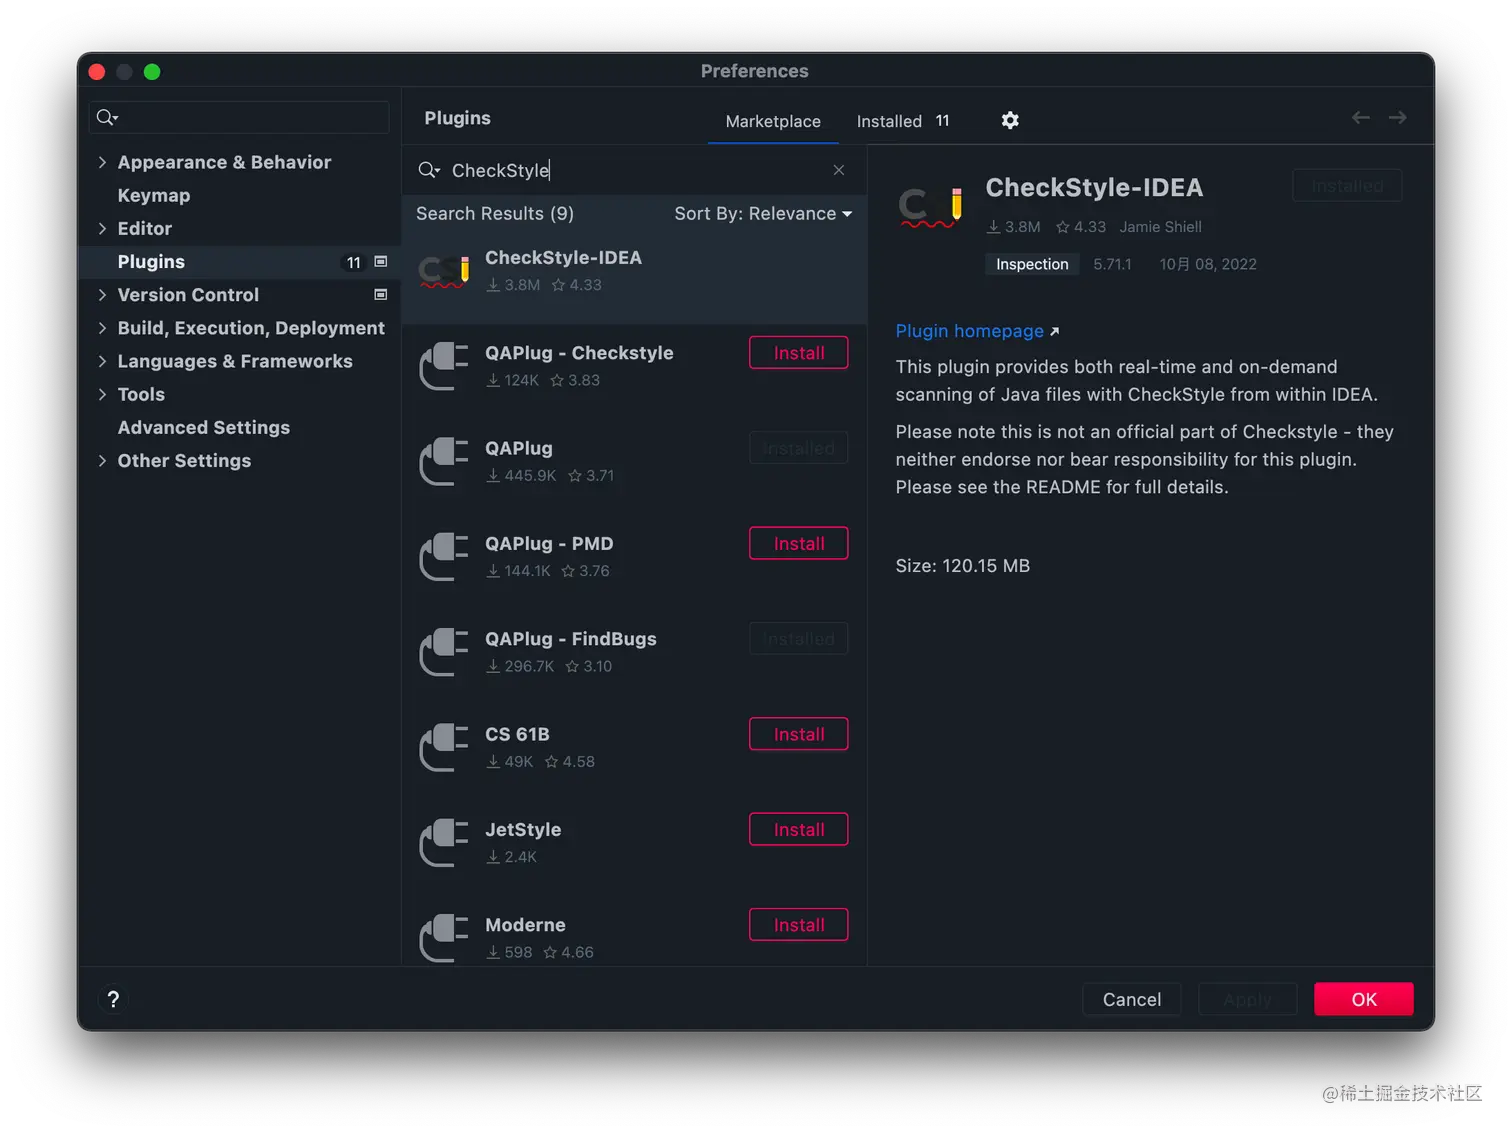Click the QAPlug - Checkstyle plugin icon
This screenshot has height=1133, width=1512.
(x=444, y=366)
